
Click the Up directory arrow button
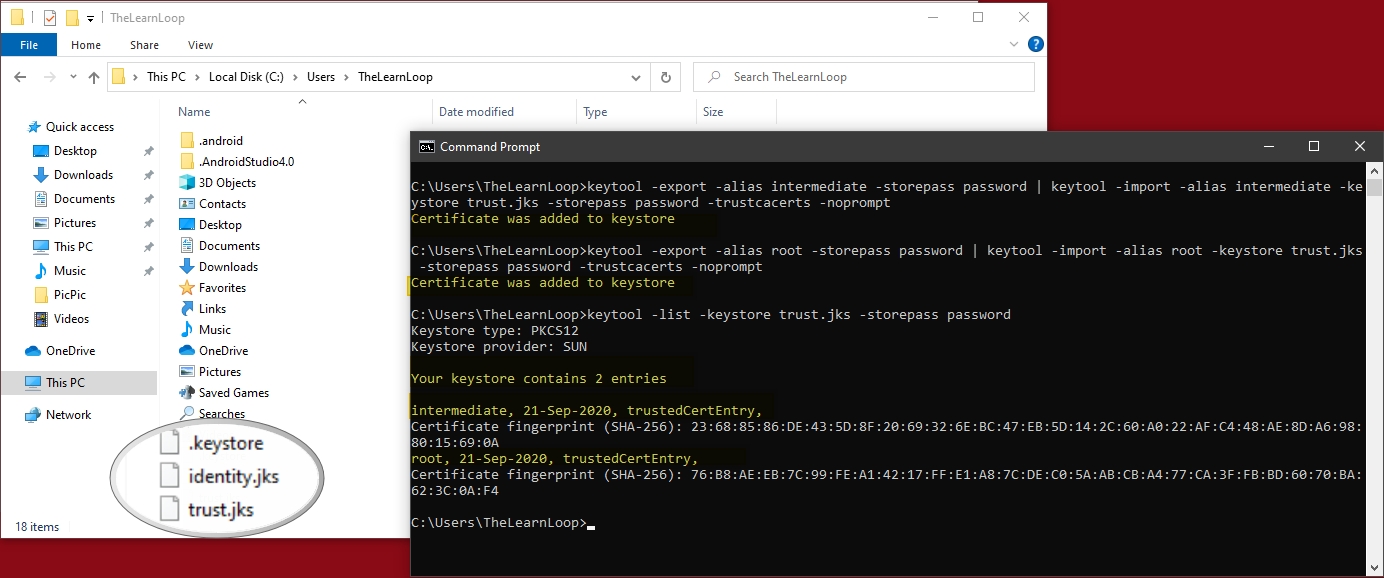(x=94, y=77)
